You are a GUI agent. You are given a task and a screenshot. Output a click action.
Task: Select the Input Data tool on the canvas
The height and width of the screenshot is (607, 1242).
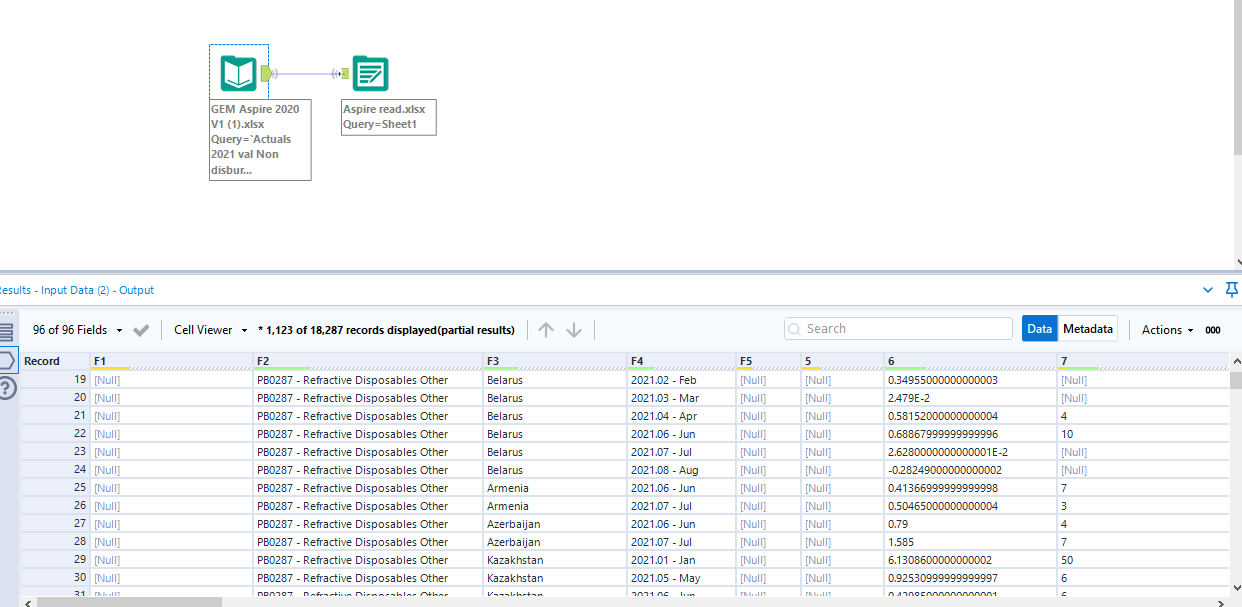tap(238, 73)
